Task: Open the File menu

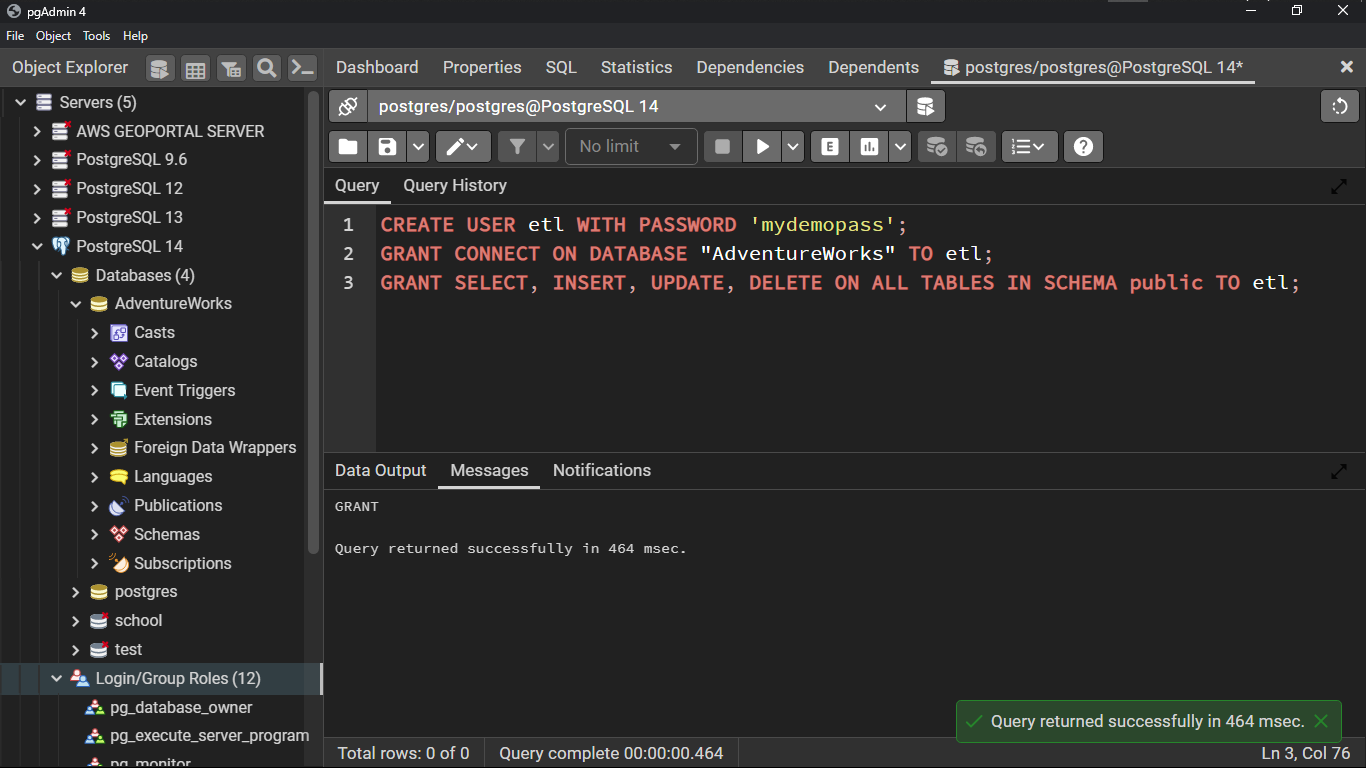Action: [15, 35]
